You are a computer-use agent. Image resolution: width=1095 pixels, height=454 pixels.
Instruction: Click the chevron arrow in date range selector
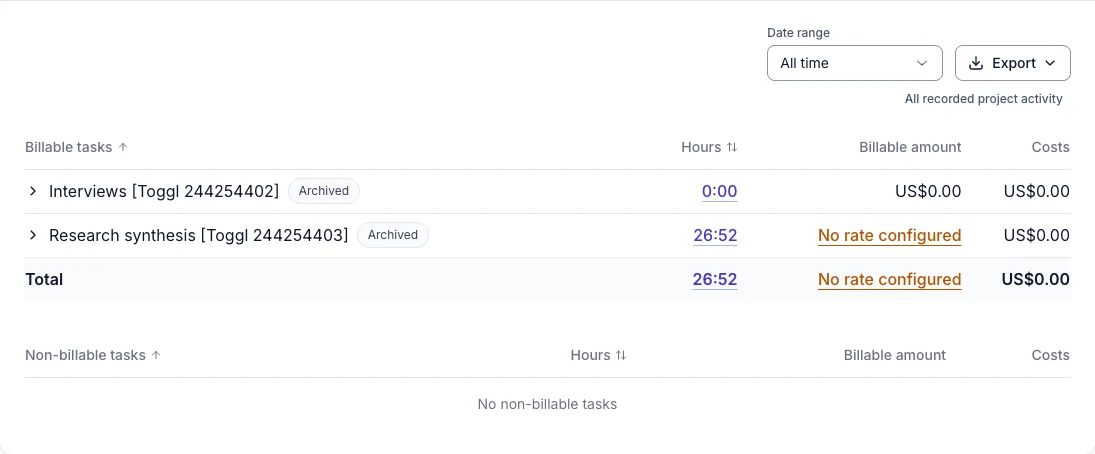[922, 63]
